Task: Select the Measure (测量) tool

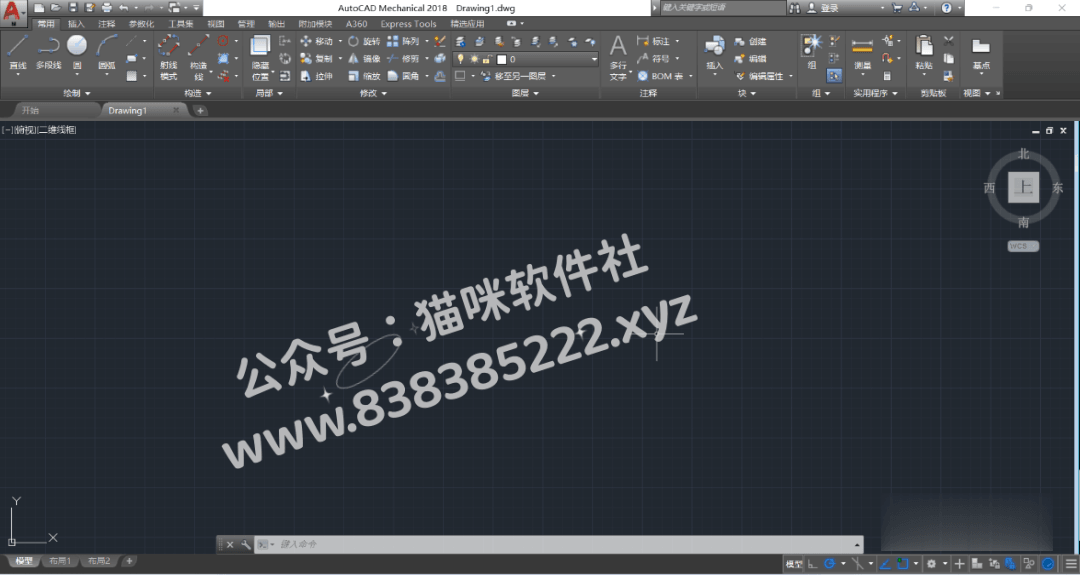Action: pos(862,54)
